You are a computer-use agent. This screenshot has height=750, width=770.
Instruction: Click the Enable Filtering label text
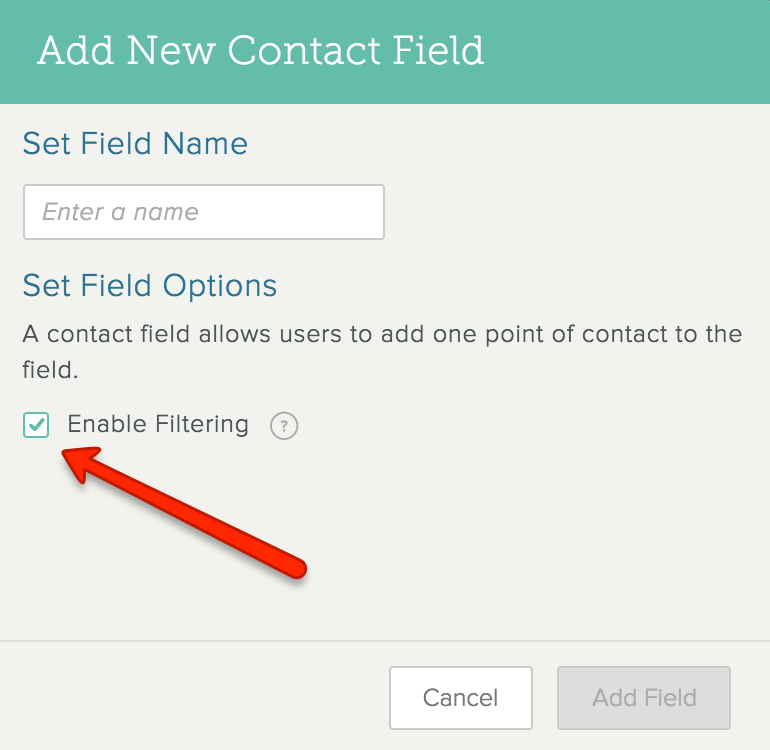tap(158, 424)
